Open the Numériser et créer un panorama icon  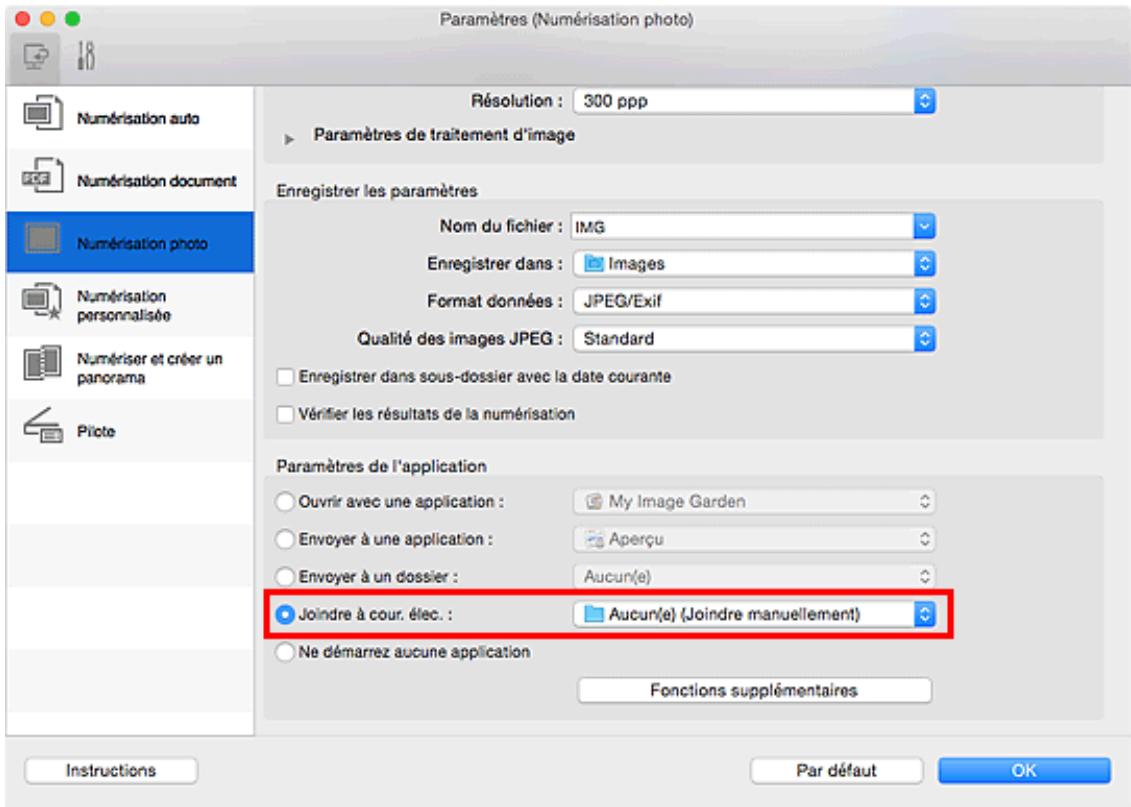click(x=42, y=363)
